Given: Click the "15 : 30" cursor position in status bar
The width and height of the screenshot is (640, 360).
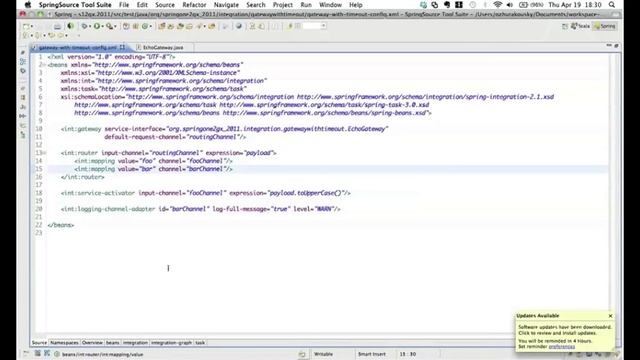Looking at the screenshot, I should pyautogui.click(x=408, y=354).
